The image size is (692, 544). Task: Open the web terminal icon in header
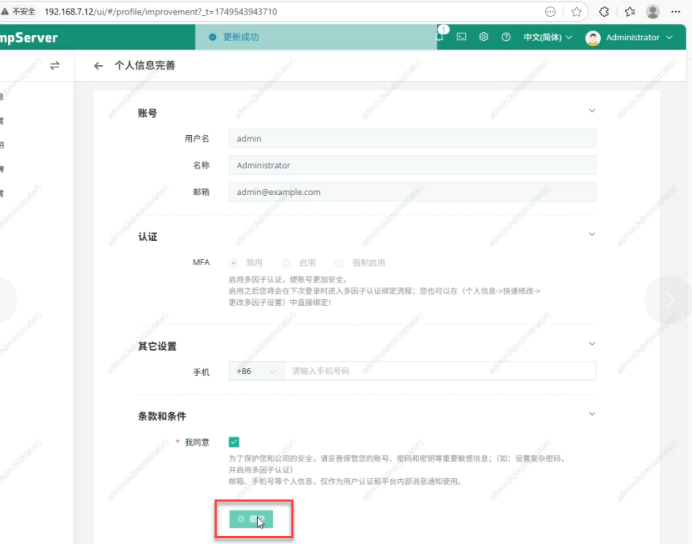point(461,37)
